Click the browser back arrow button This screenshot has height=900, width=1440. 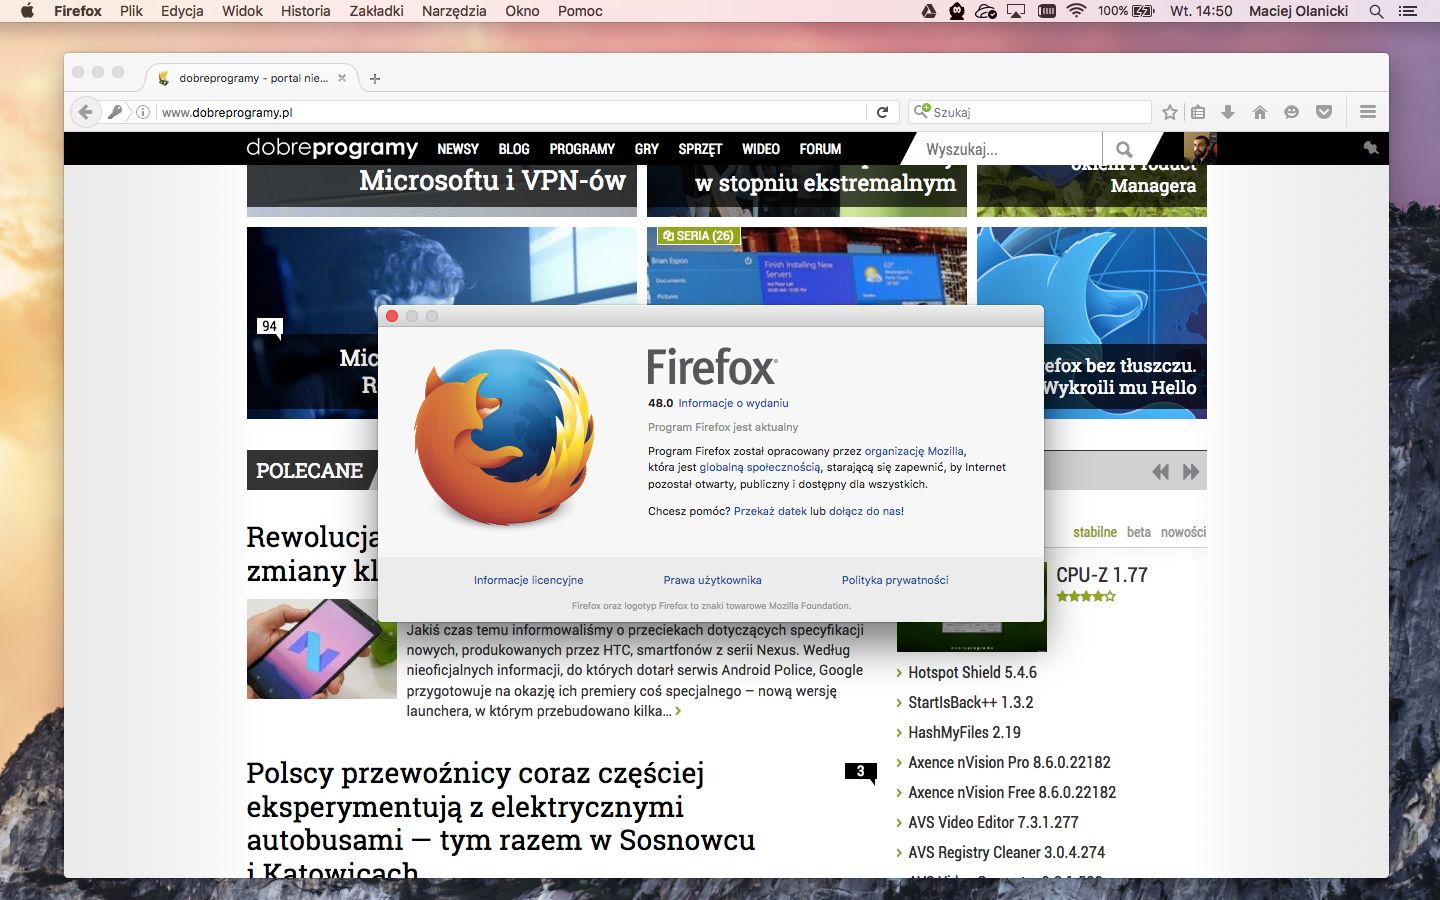coord(86,112)
